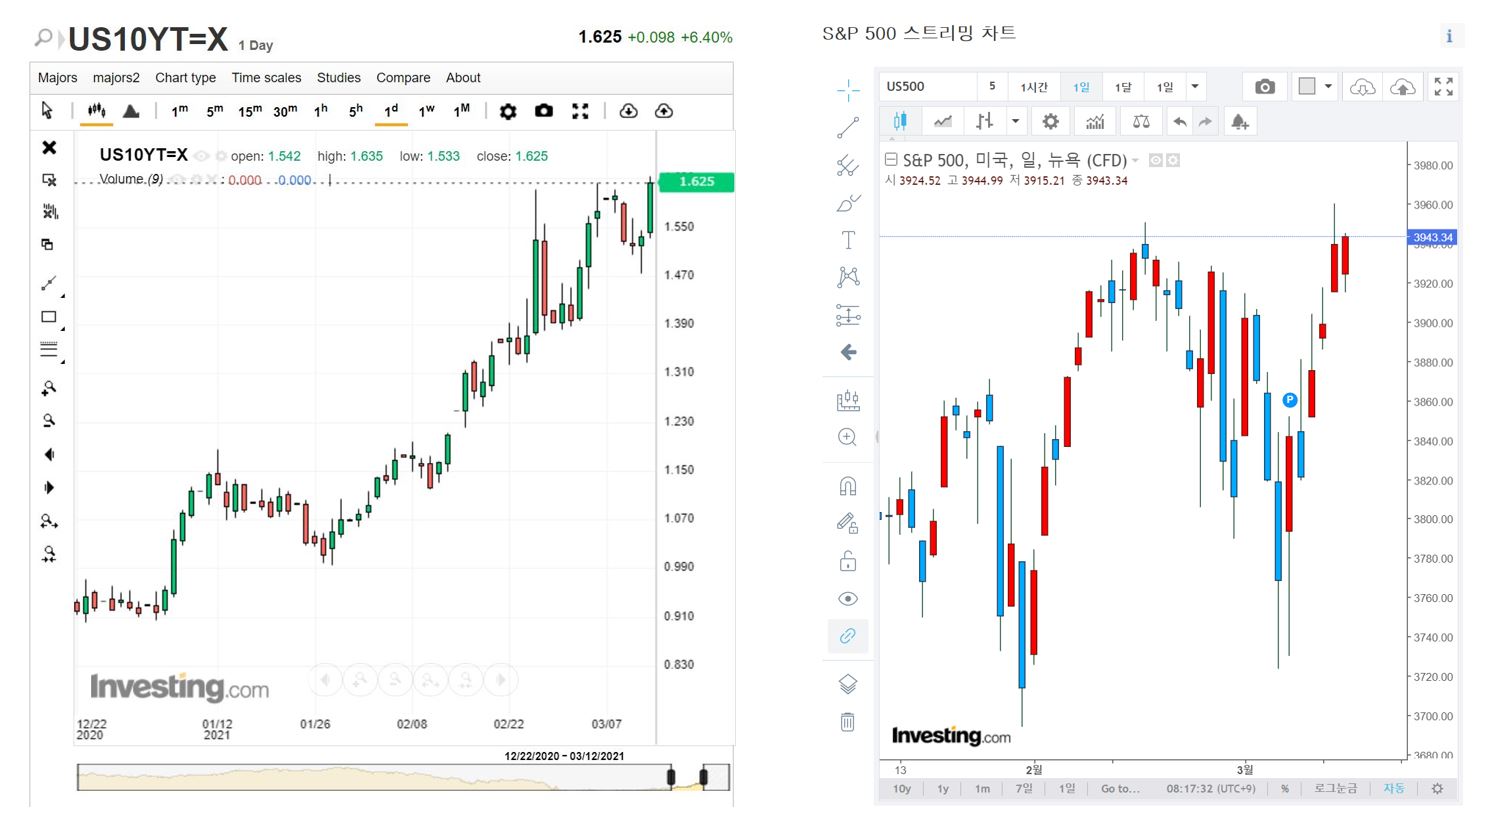1499x821 pixels.
Task: Select the trend line tool in US10YT sidebar
Action: (x=48, y=284)
